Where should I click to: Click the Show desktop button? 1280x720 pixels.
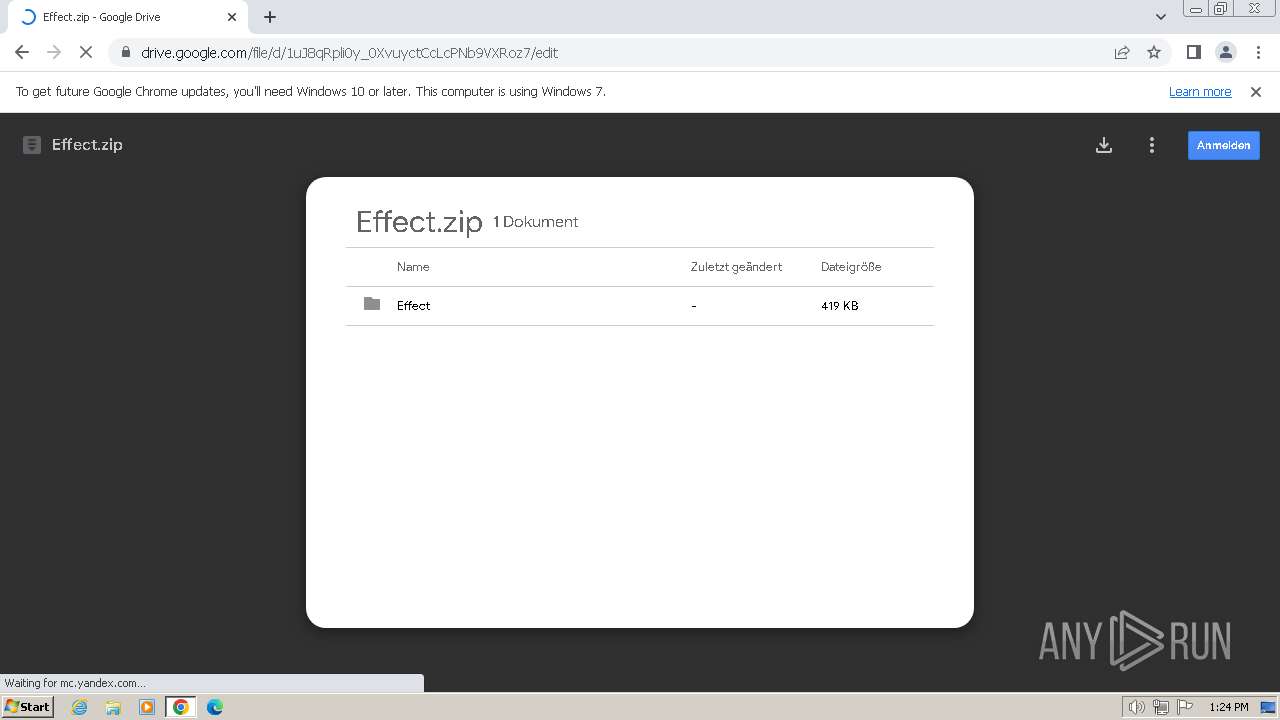point(1269,707)
